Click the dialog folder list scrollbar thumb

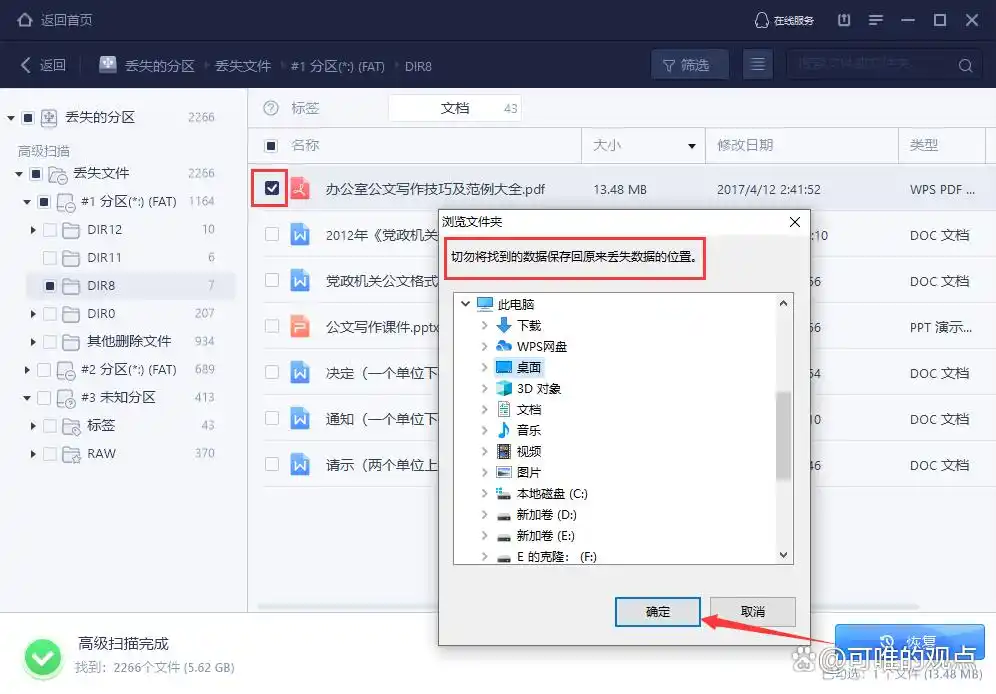tap(784, 435)
